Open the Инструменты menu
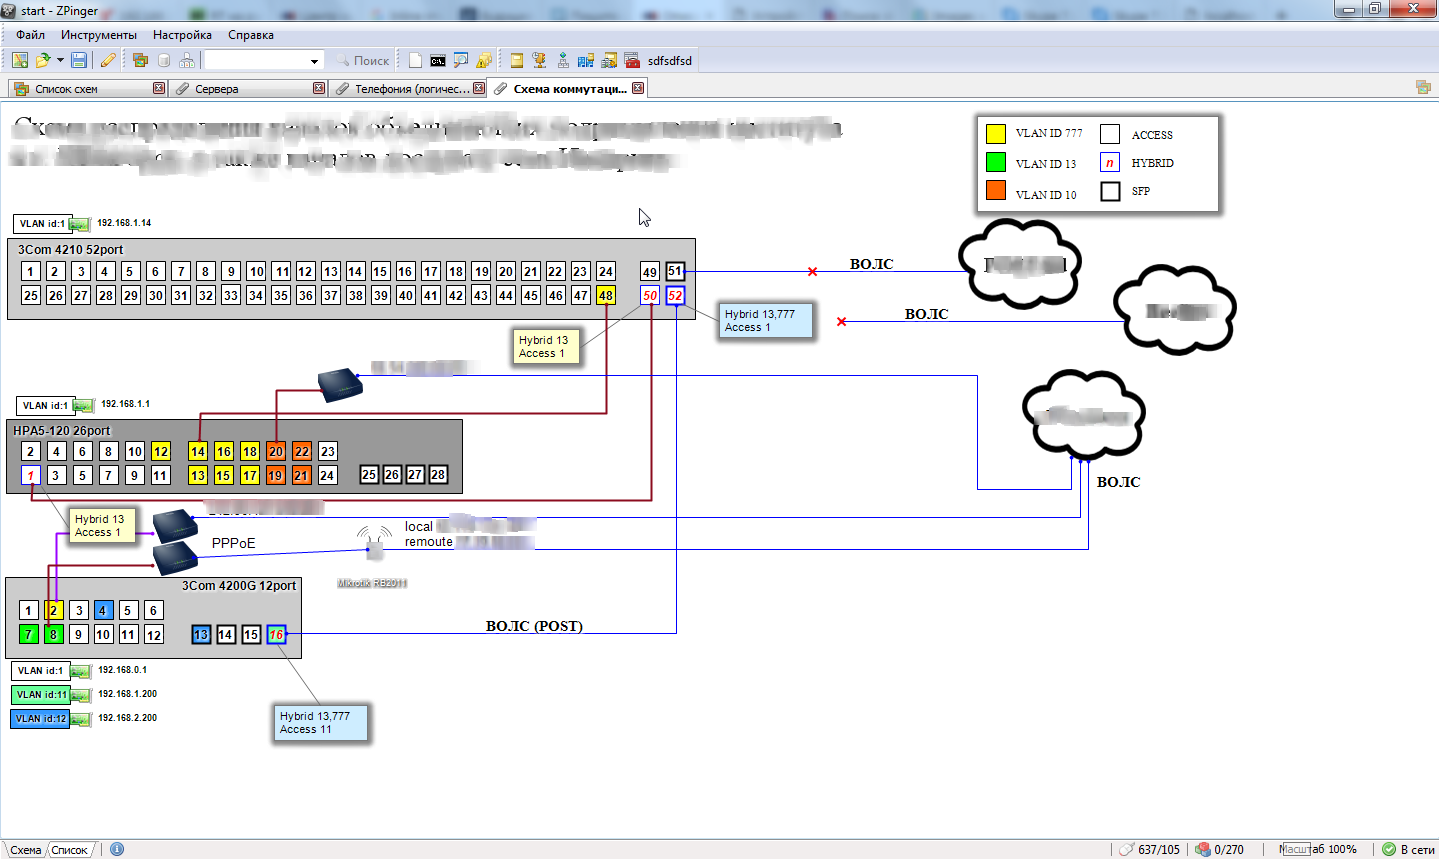 pyautogui.click(x=98, y=35)
